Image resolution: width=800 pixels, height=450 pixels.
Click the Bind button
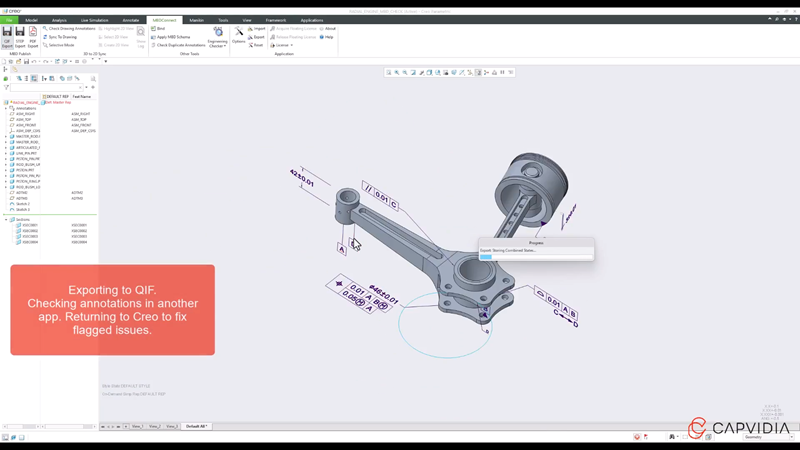(x=158, y=29)
